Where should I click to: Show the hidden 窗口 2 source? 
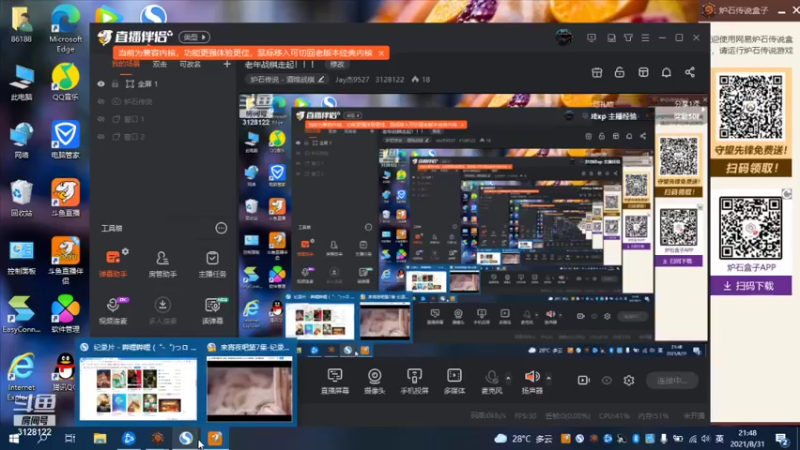tap(101, 137)
